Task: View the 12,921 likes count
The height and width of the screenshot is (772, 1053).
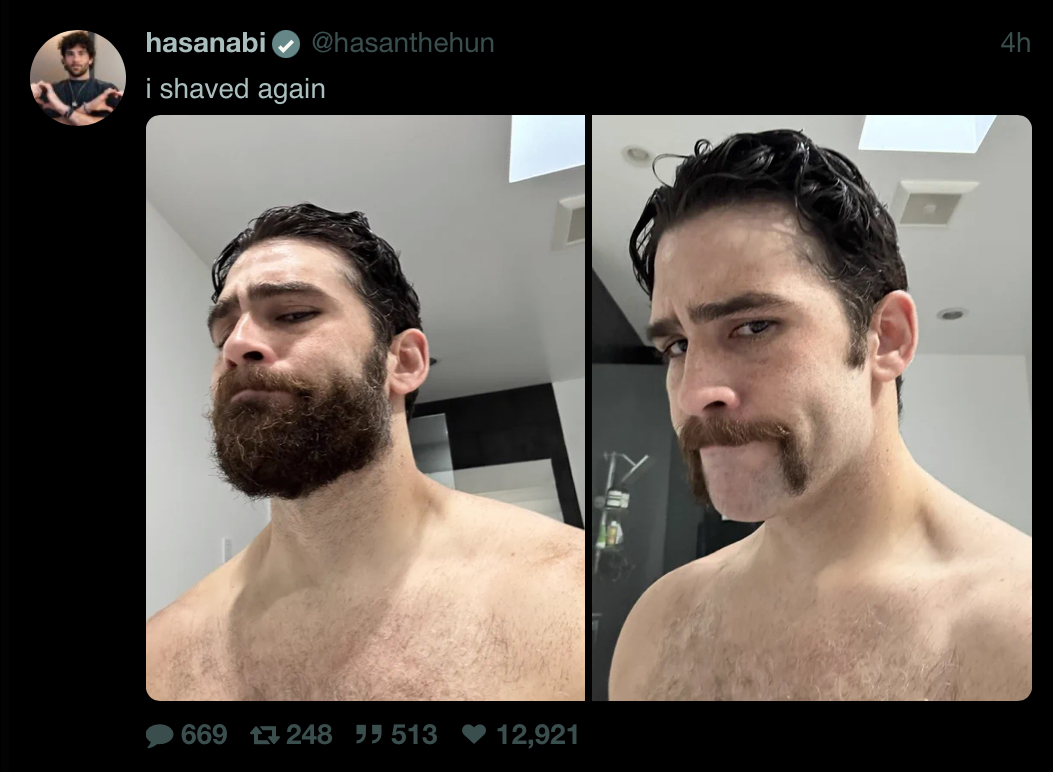Action: [537, 734]
